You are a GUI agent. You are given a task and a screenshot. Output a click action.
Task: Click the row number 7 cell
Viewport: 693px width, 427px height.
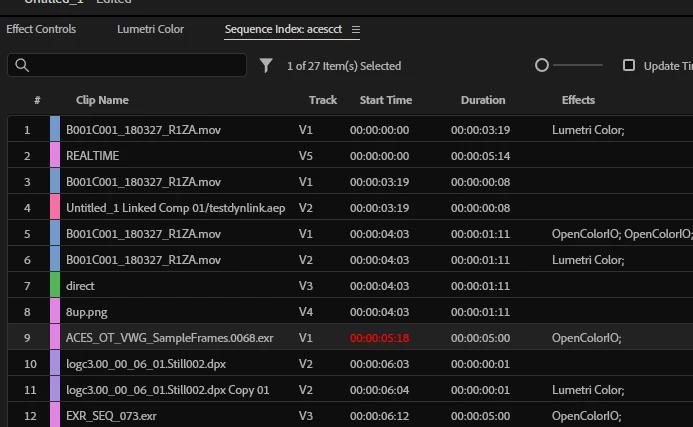coord(27,286)
